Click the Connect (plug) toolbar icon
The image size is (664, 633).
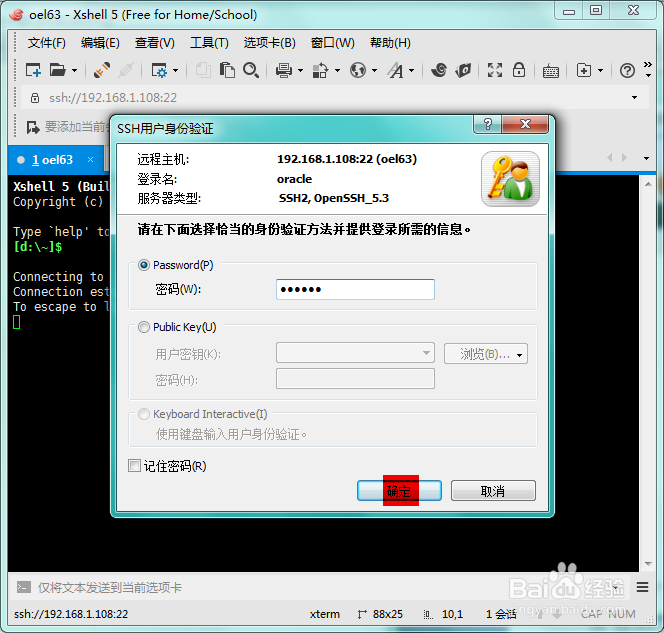102,70
